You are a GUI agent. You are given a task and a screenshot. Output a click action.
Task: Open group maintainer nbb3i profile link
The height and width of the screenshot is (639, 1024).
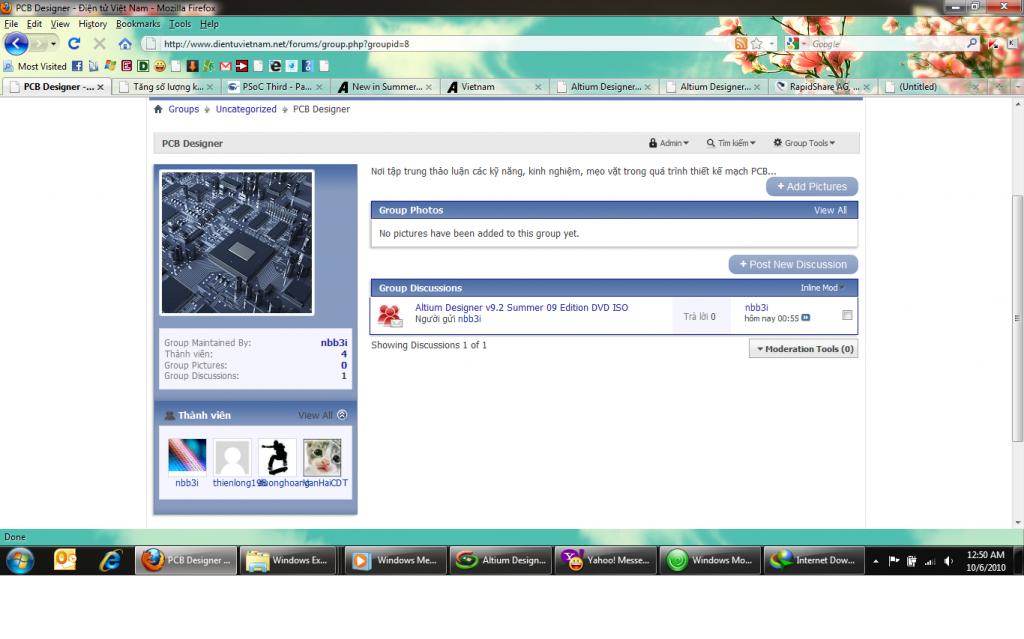334,342
